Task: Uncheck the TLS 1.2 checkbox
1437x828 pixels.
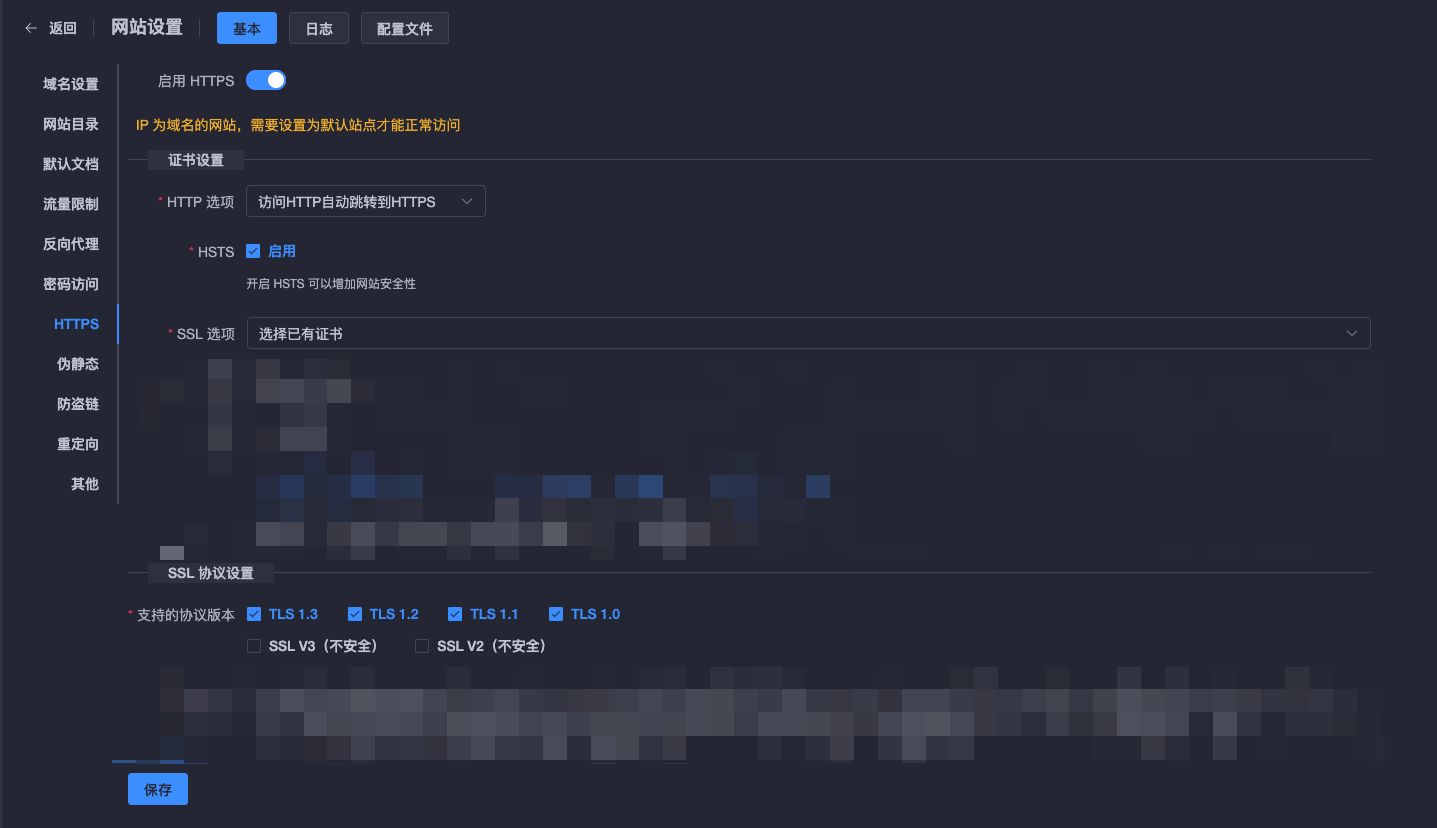Action: coord(355,614)
